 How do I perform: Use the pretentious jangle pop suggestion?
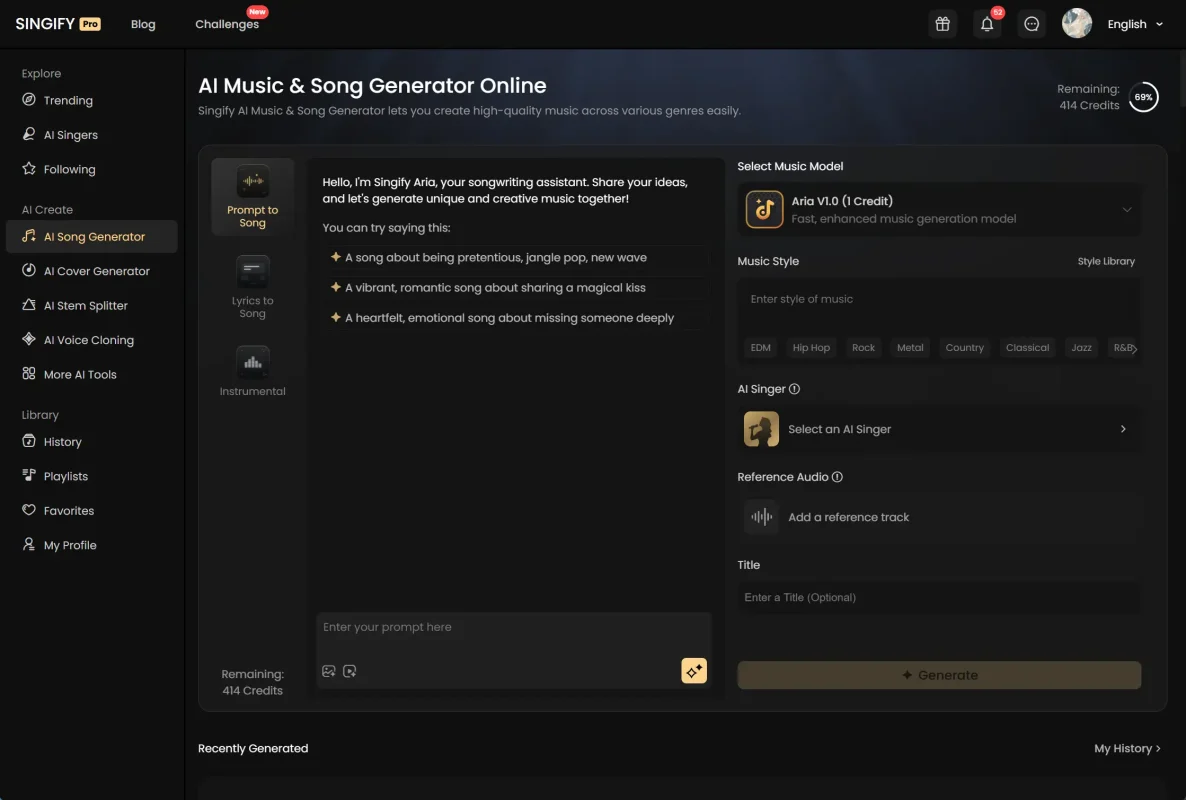(514, 258)
